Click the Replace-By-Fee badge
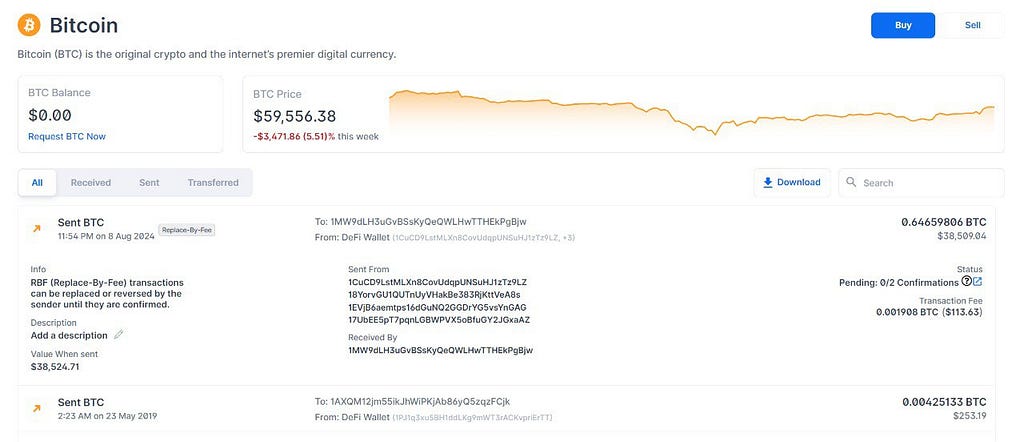 187,230
